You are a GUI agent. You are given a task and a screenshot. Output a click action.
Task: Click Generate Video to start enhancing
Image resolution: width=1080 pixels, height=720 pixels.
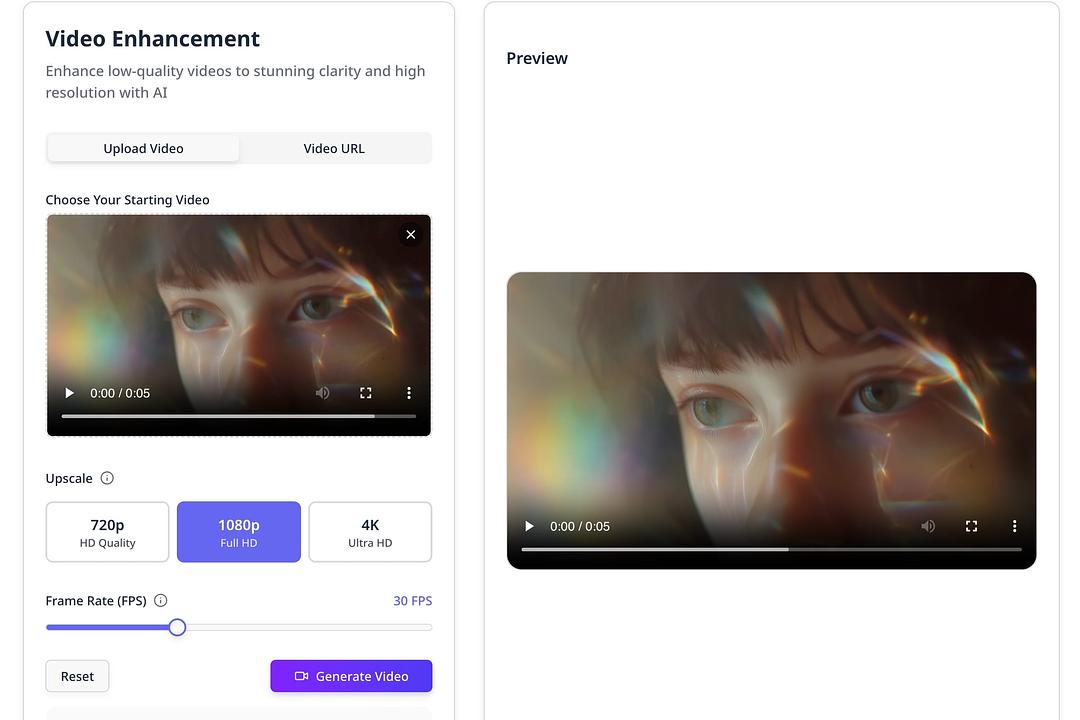coord(351,676)
